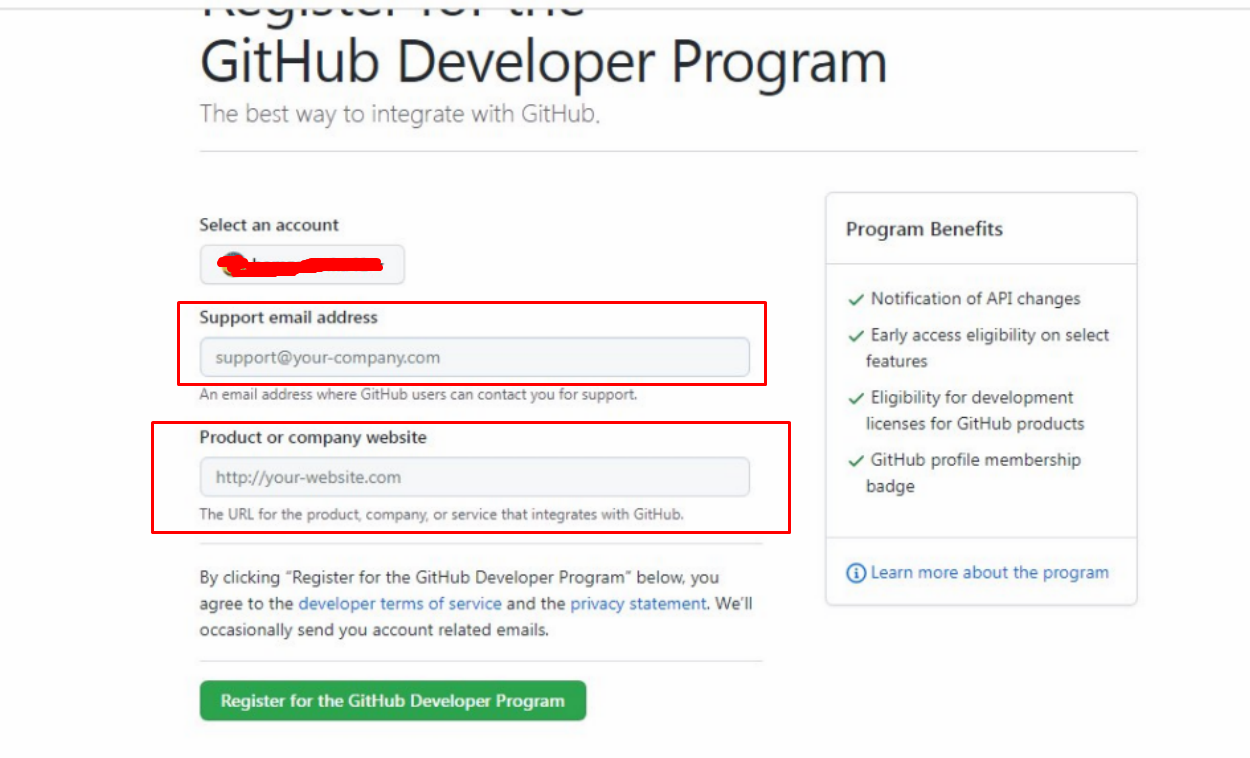Click the checkmark beside Eligibility for development licenses
This screenshot has width=1250, height=758.
coord(856,398)
